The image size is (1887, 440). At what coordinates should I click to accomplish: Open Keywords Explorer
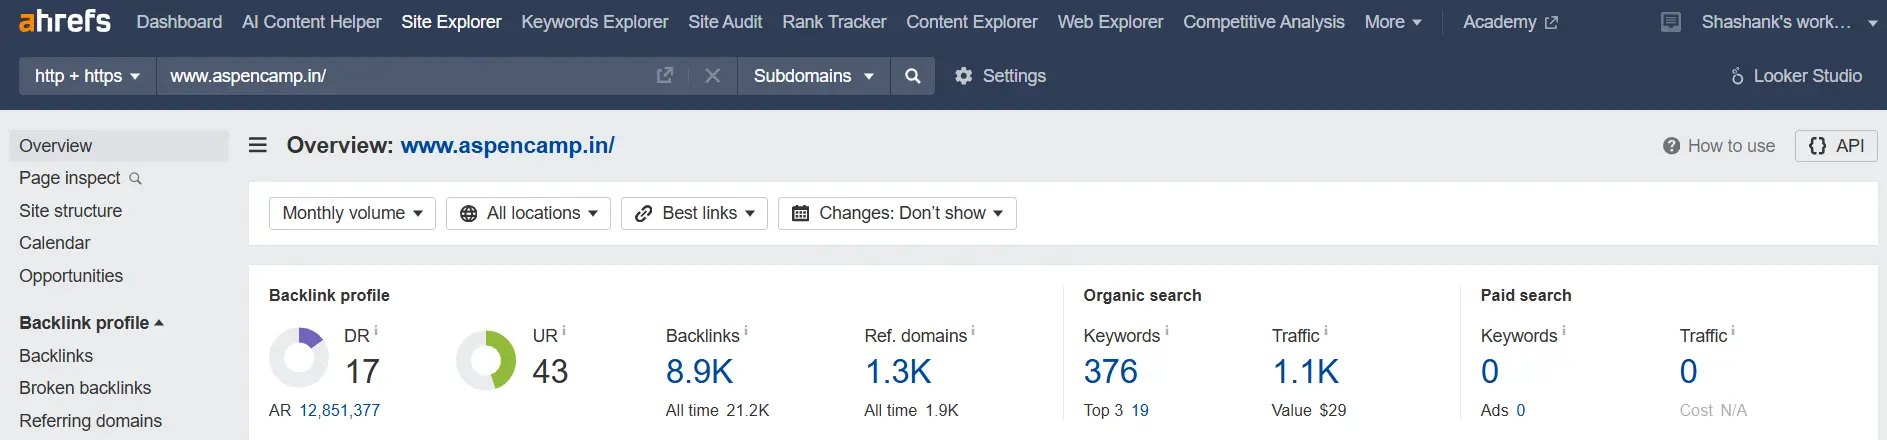595,22
